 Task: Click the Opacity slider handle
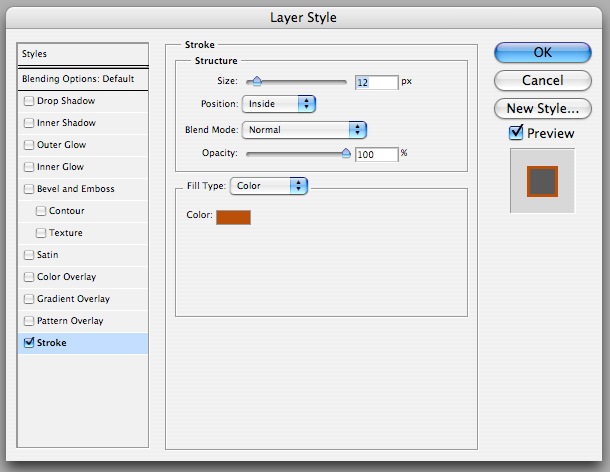[347, 154]
